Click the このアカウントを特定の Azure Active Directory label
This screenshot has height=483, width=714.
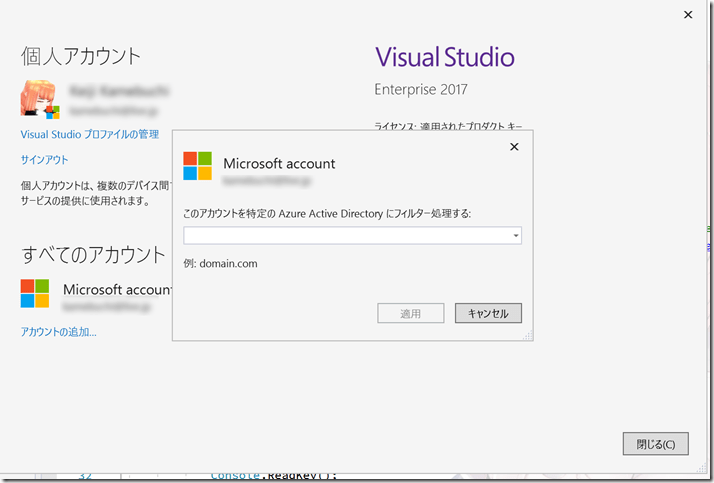(x=327, y=214)
